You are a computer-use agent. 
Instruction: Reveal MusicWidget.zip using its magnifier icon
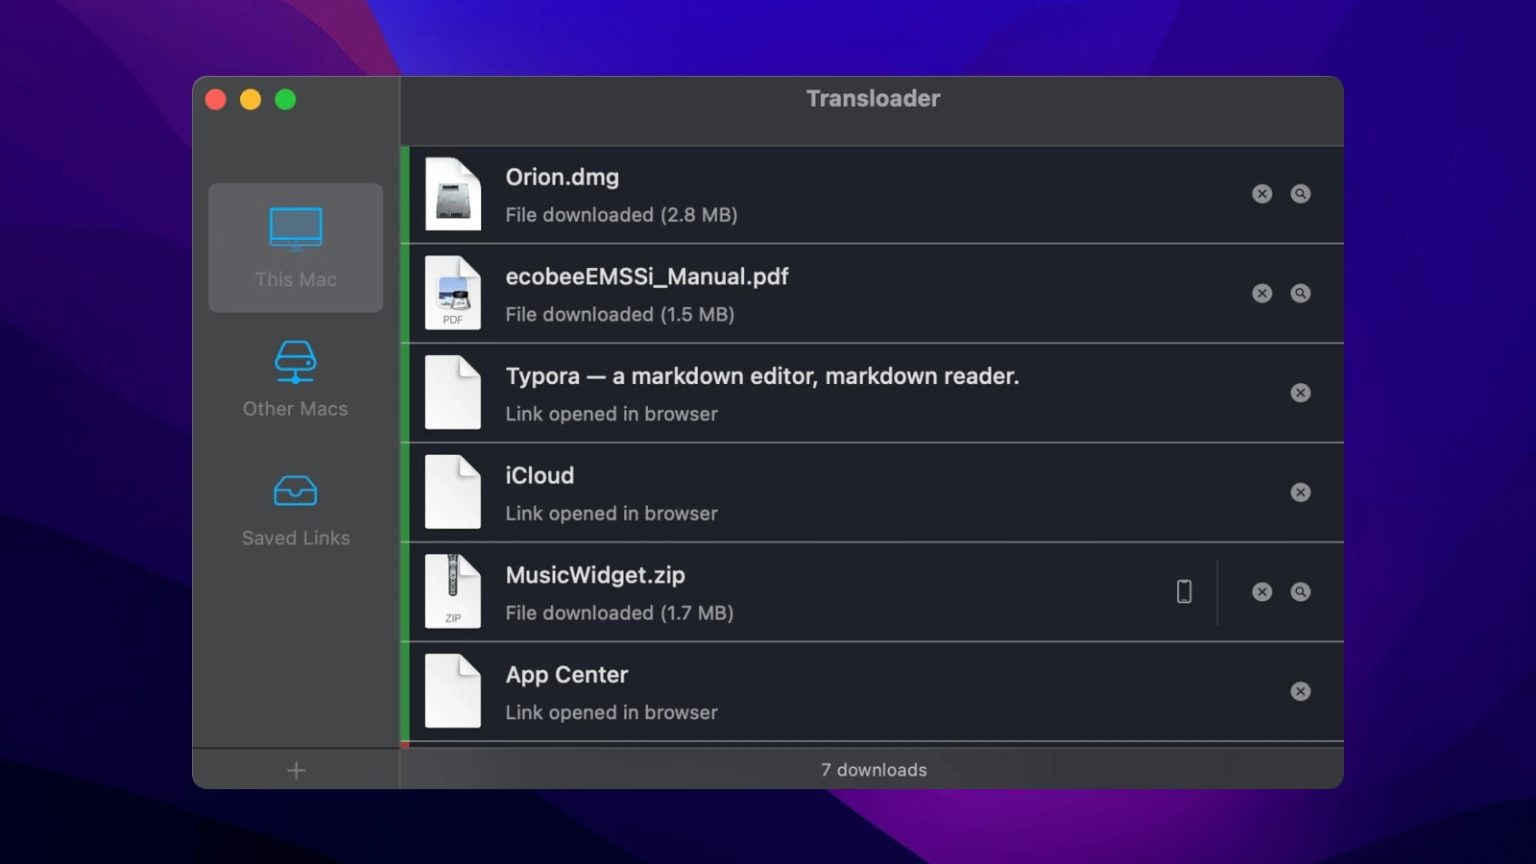coord(1300,591)
